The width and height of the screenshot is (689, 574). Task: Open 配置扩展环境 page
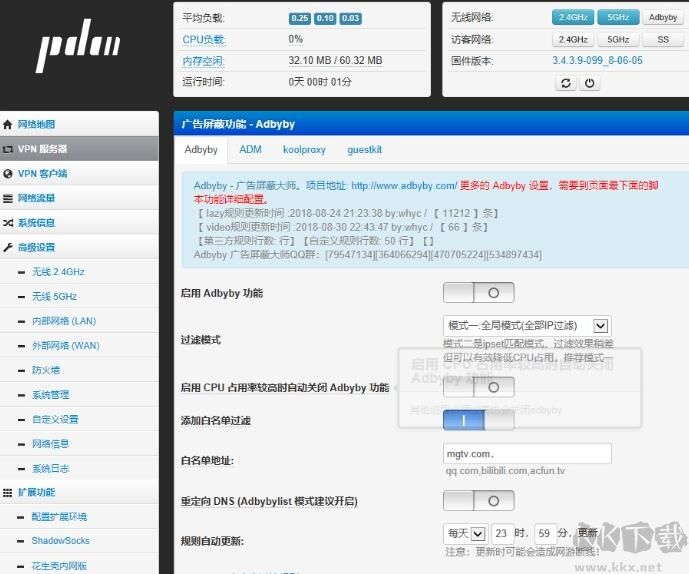pyautogui.click(x=59, y=517)
